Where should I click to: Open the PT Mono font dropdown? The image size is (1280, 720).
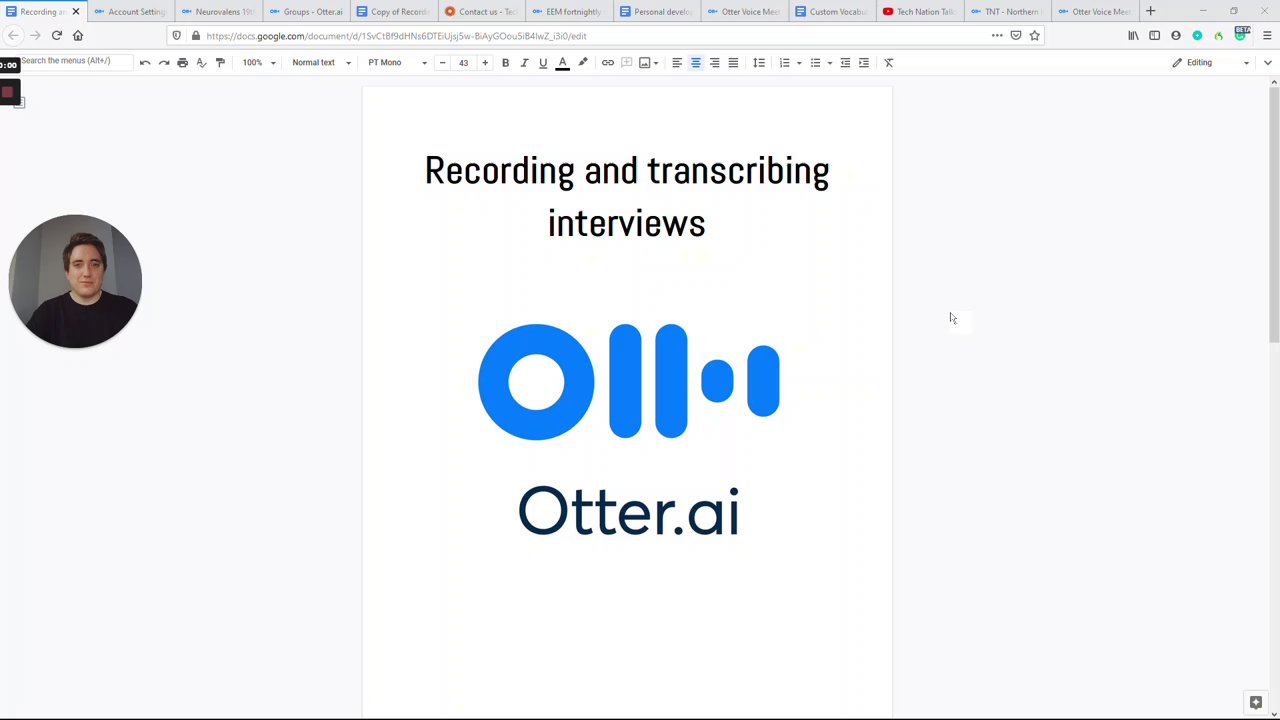(397, 62)
